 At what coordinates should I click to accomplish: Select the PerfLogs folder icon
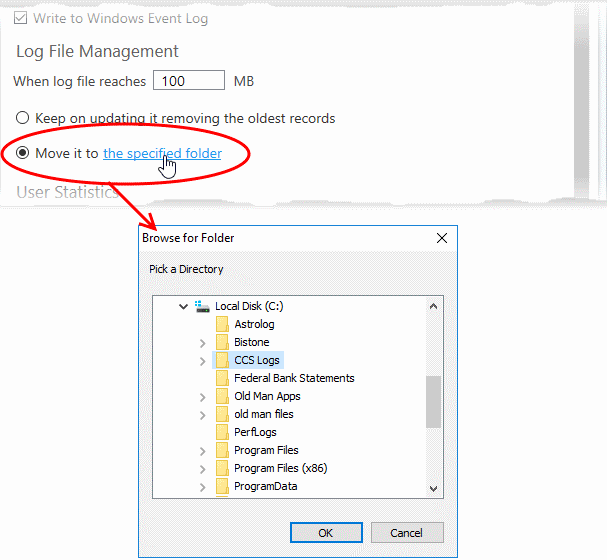pos(222,432)
